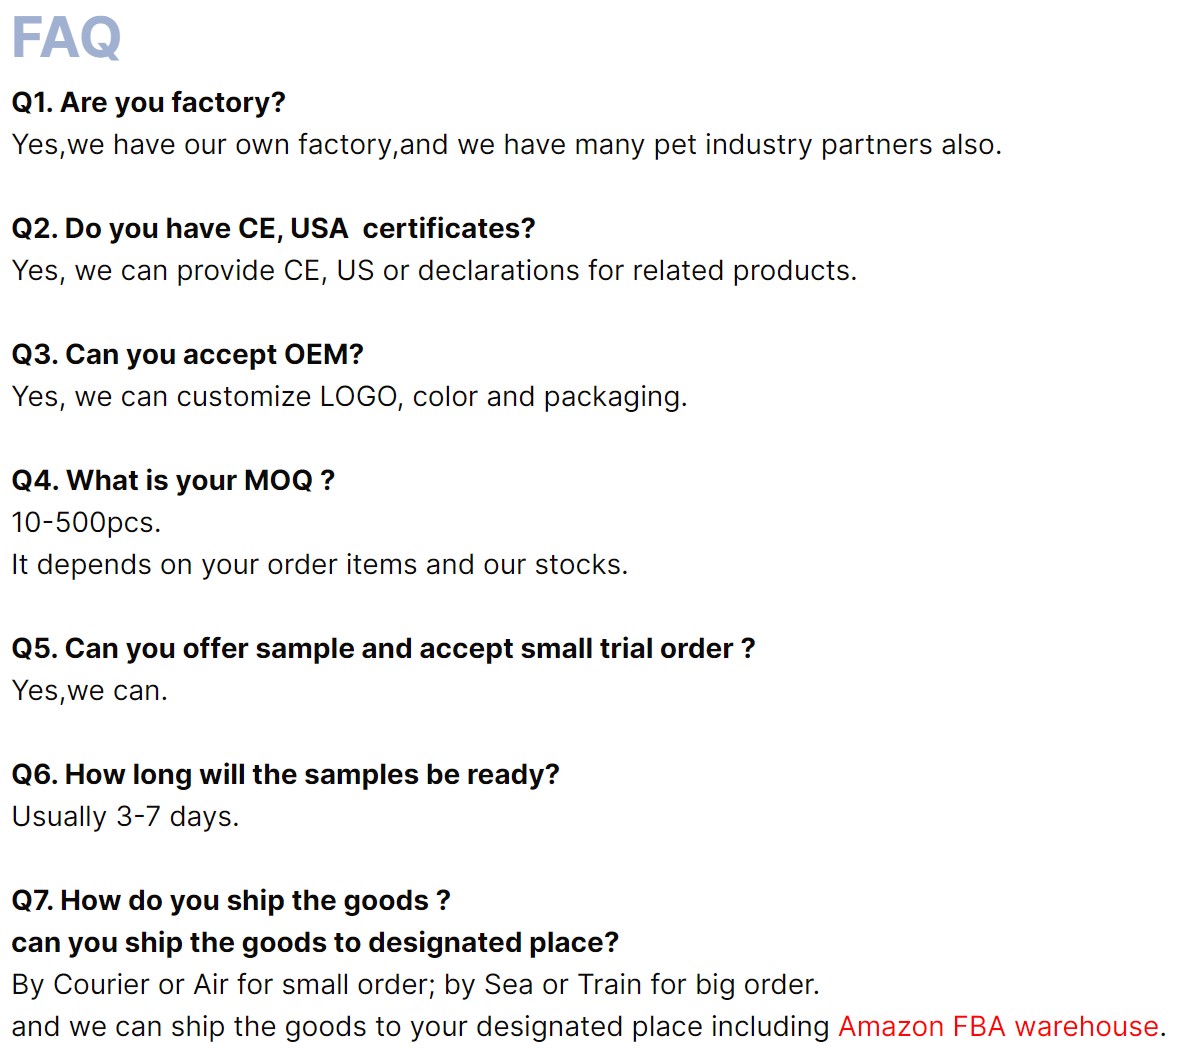Select 'Q6. How long will the samples be ready?'
This screenshot has height=1054, width=1200.
pyautogui.click(x=285, y=775)
